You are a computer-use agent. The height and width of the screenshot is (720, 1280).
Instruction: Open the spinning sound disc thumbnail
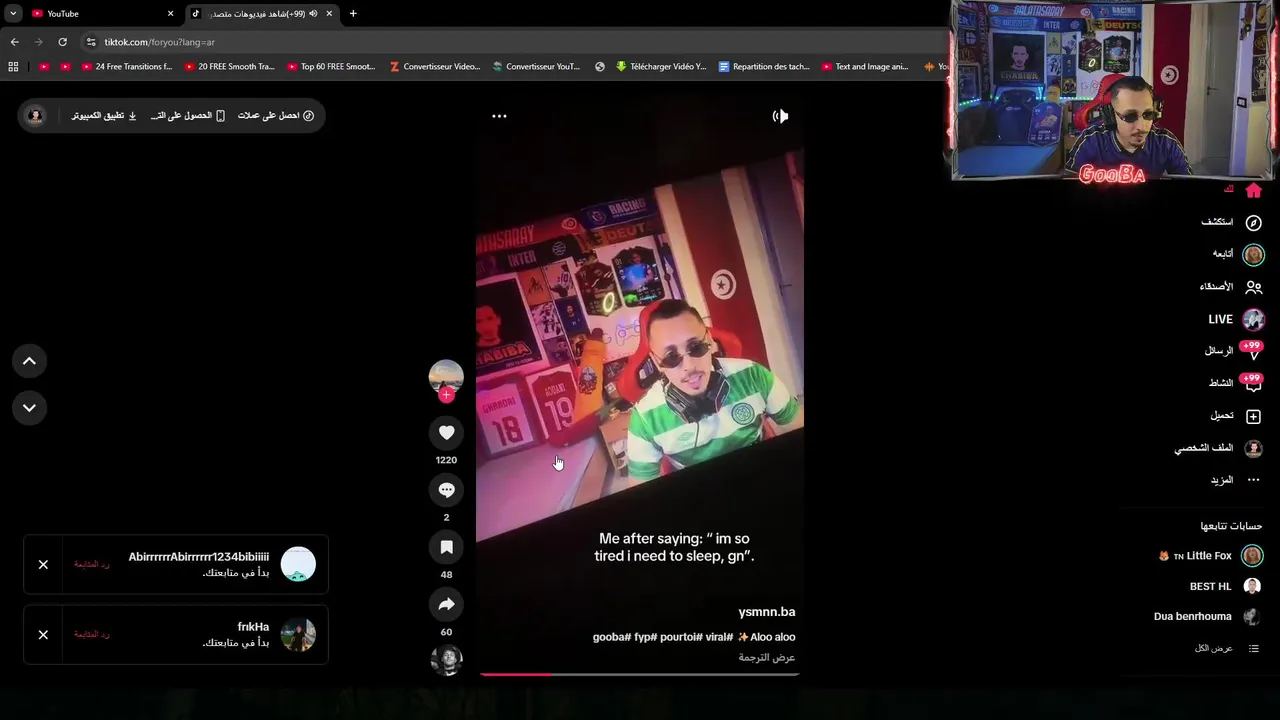446,660
